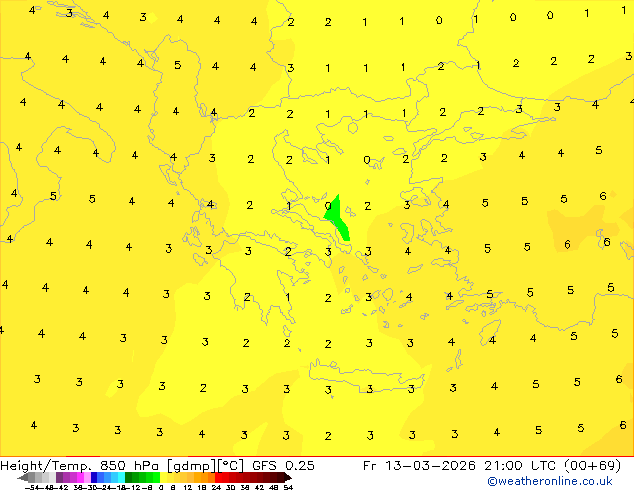634x490 pixels.
Task: Click the 0 value inside the green area
Action: pos(328,206)
